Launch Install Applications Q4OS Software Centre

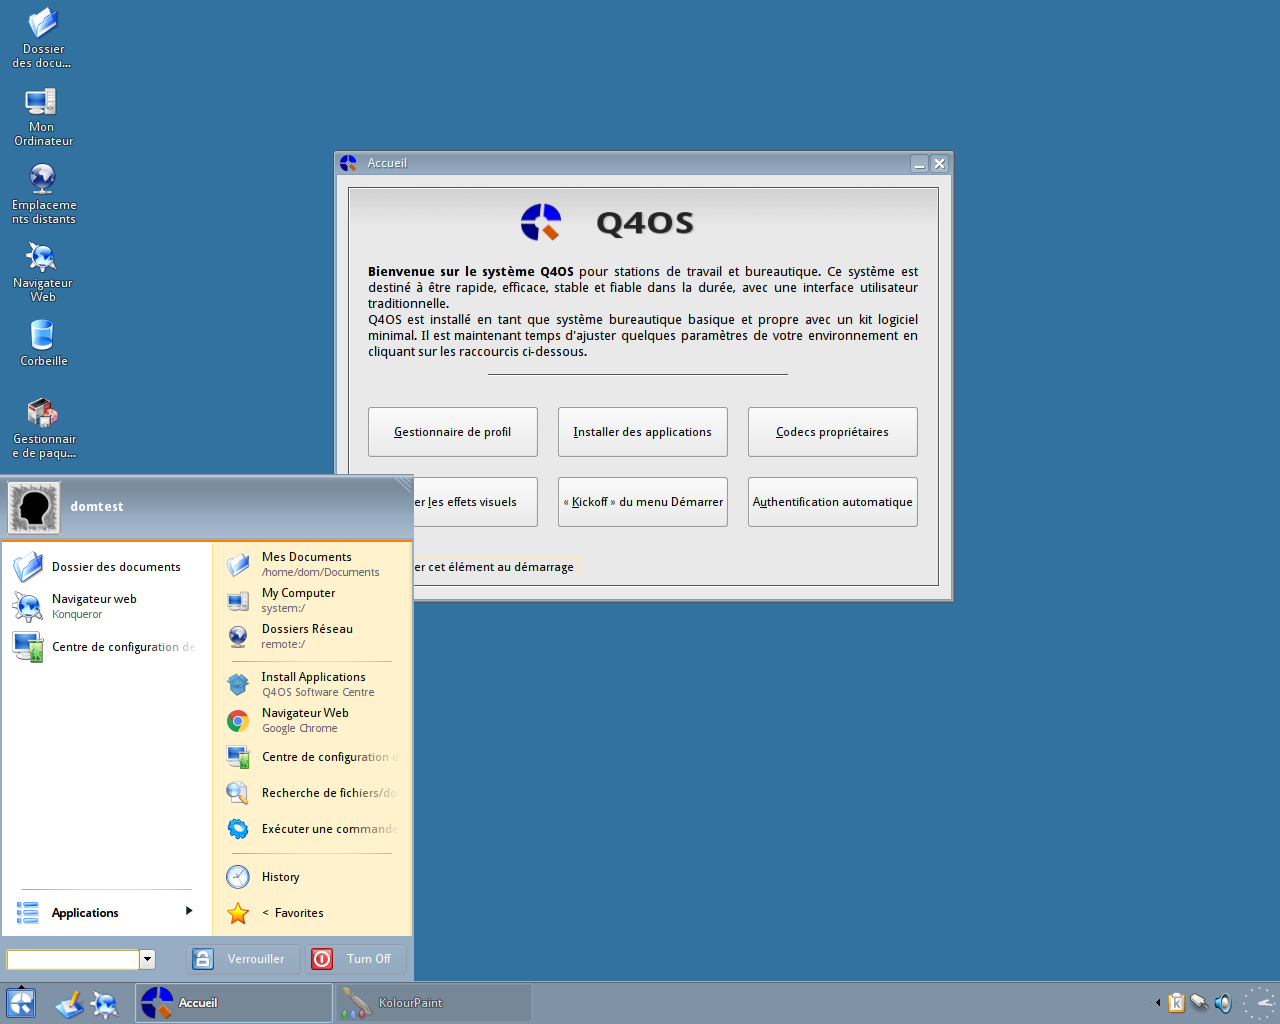(x=312, y=685)
